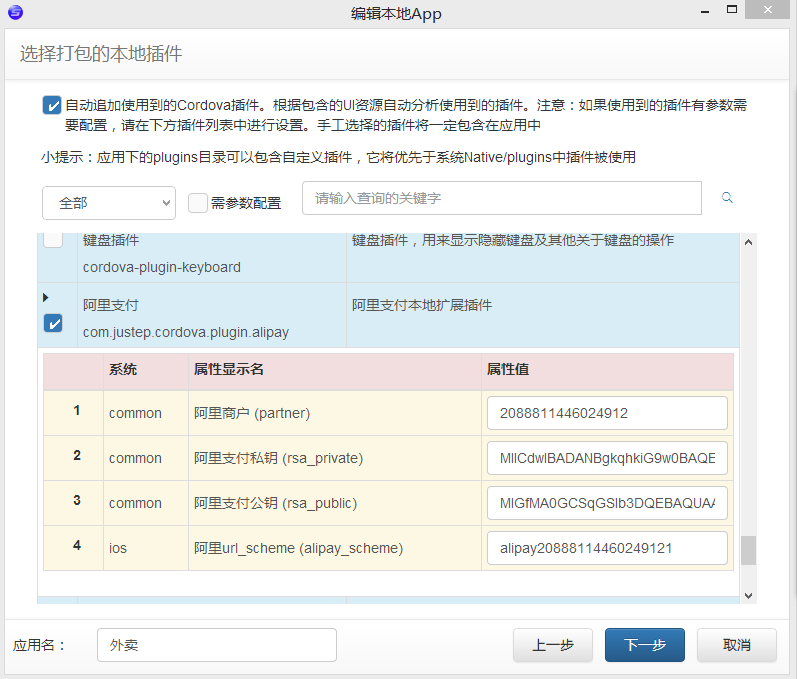Select cordova-plugin-keyboard text
Screen dimensions: 797x679
(162, 267)
